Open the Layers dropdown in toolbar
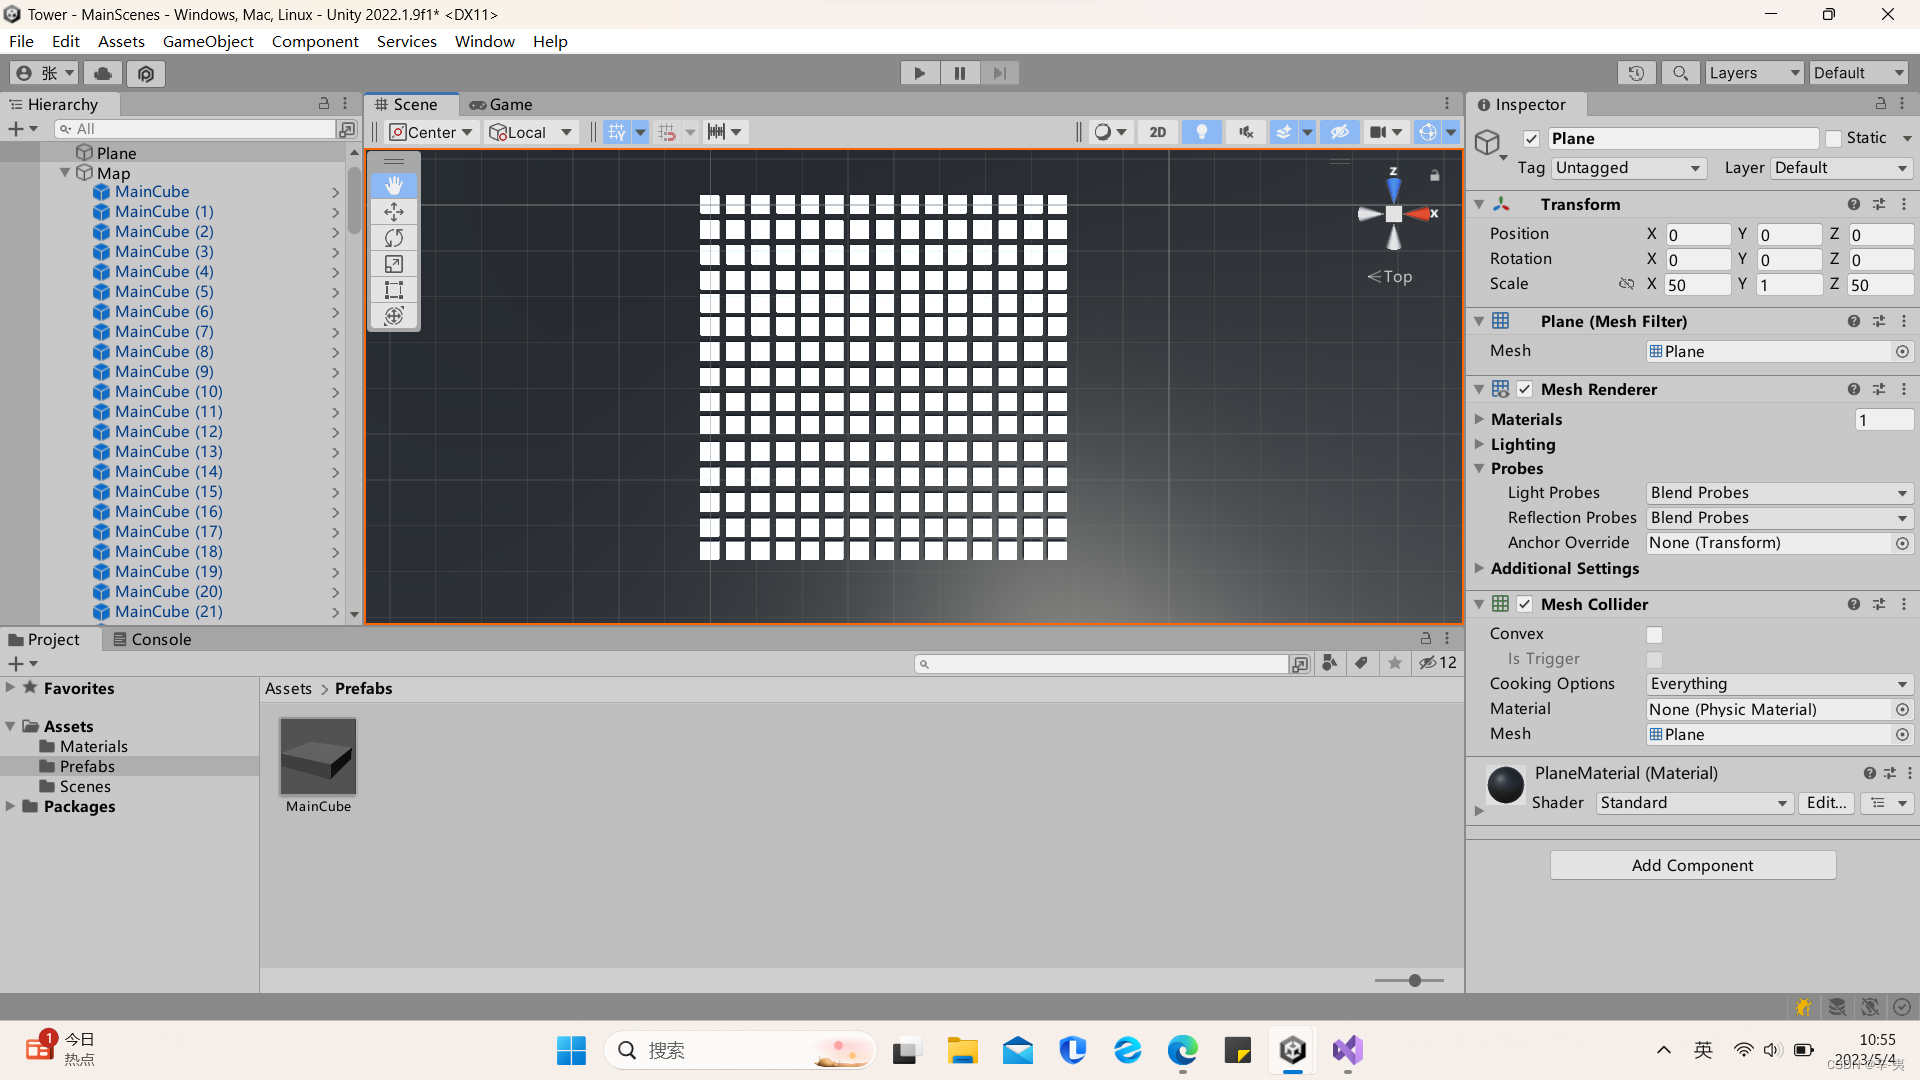This screenshot has height=1080, width=1920. tap(1753, 73)
